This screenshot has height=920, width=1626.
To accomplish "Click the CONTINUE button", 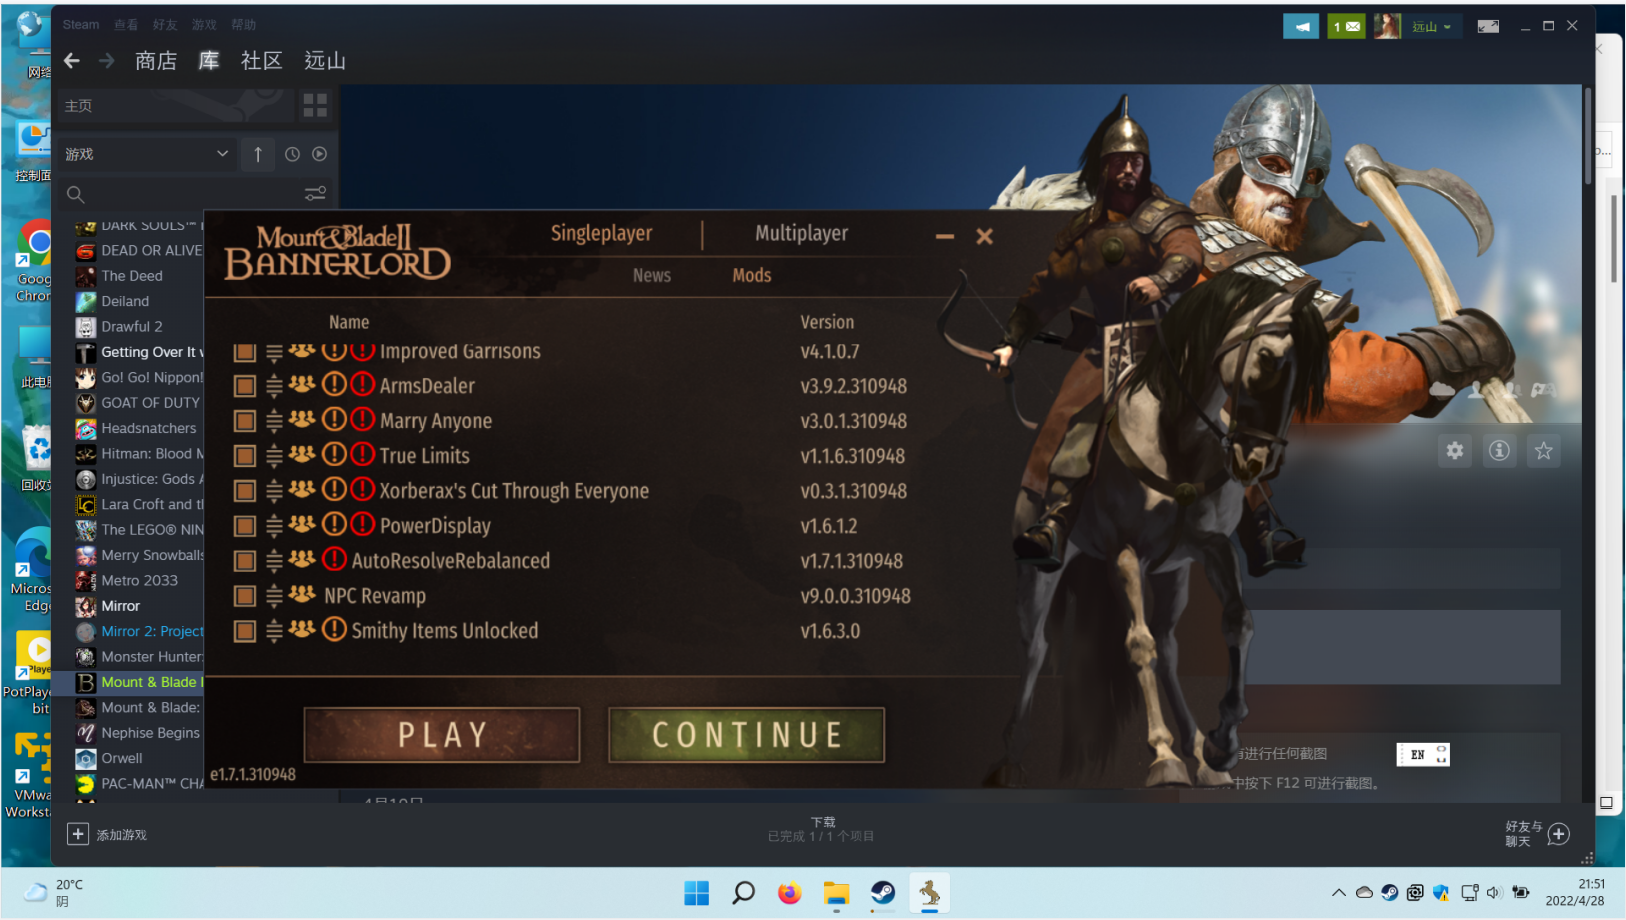I will (747, 735).
